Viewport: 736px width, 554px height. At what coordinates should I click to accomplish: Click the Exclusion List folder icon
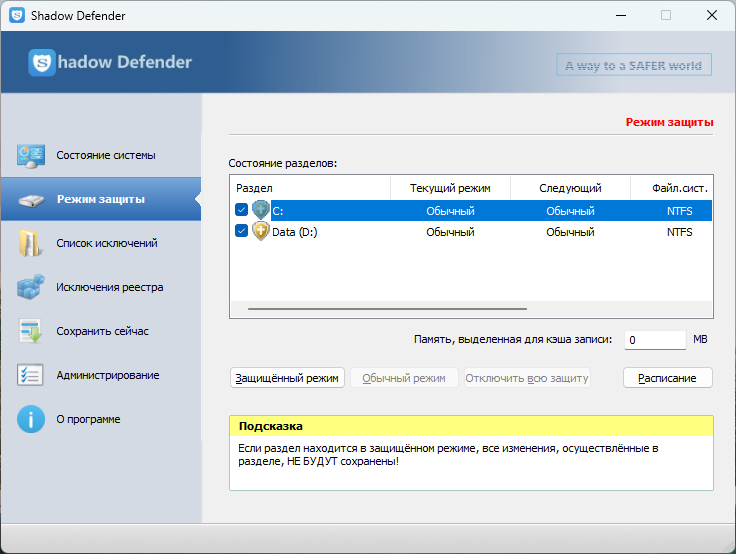(31, 243)
